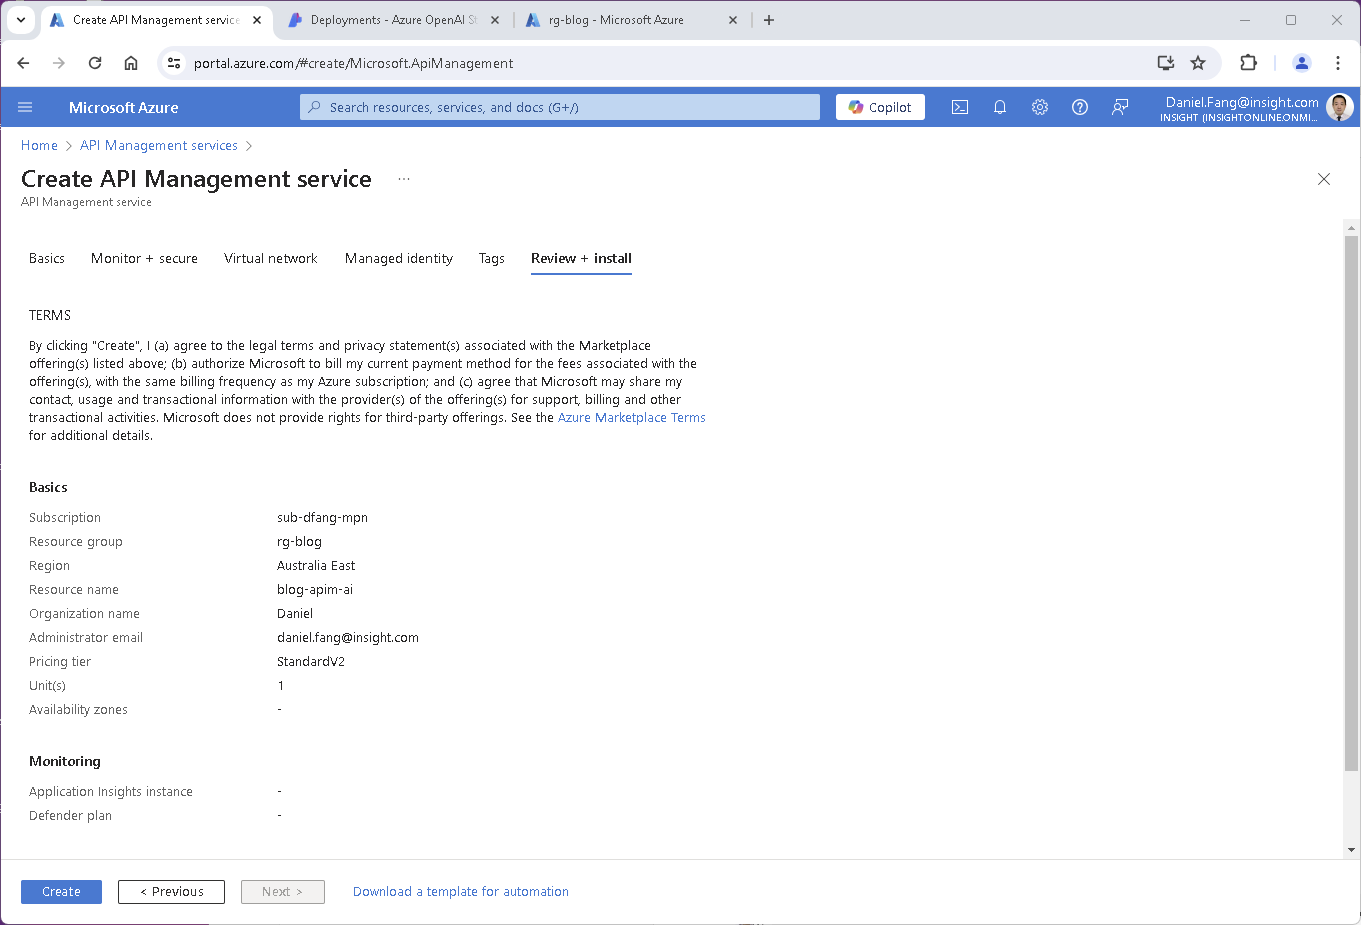The width and height of the screenshot is (1361, 925).
Task: Click the Monitoring section heading
Action: pos(65,762)
